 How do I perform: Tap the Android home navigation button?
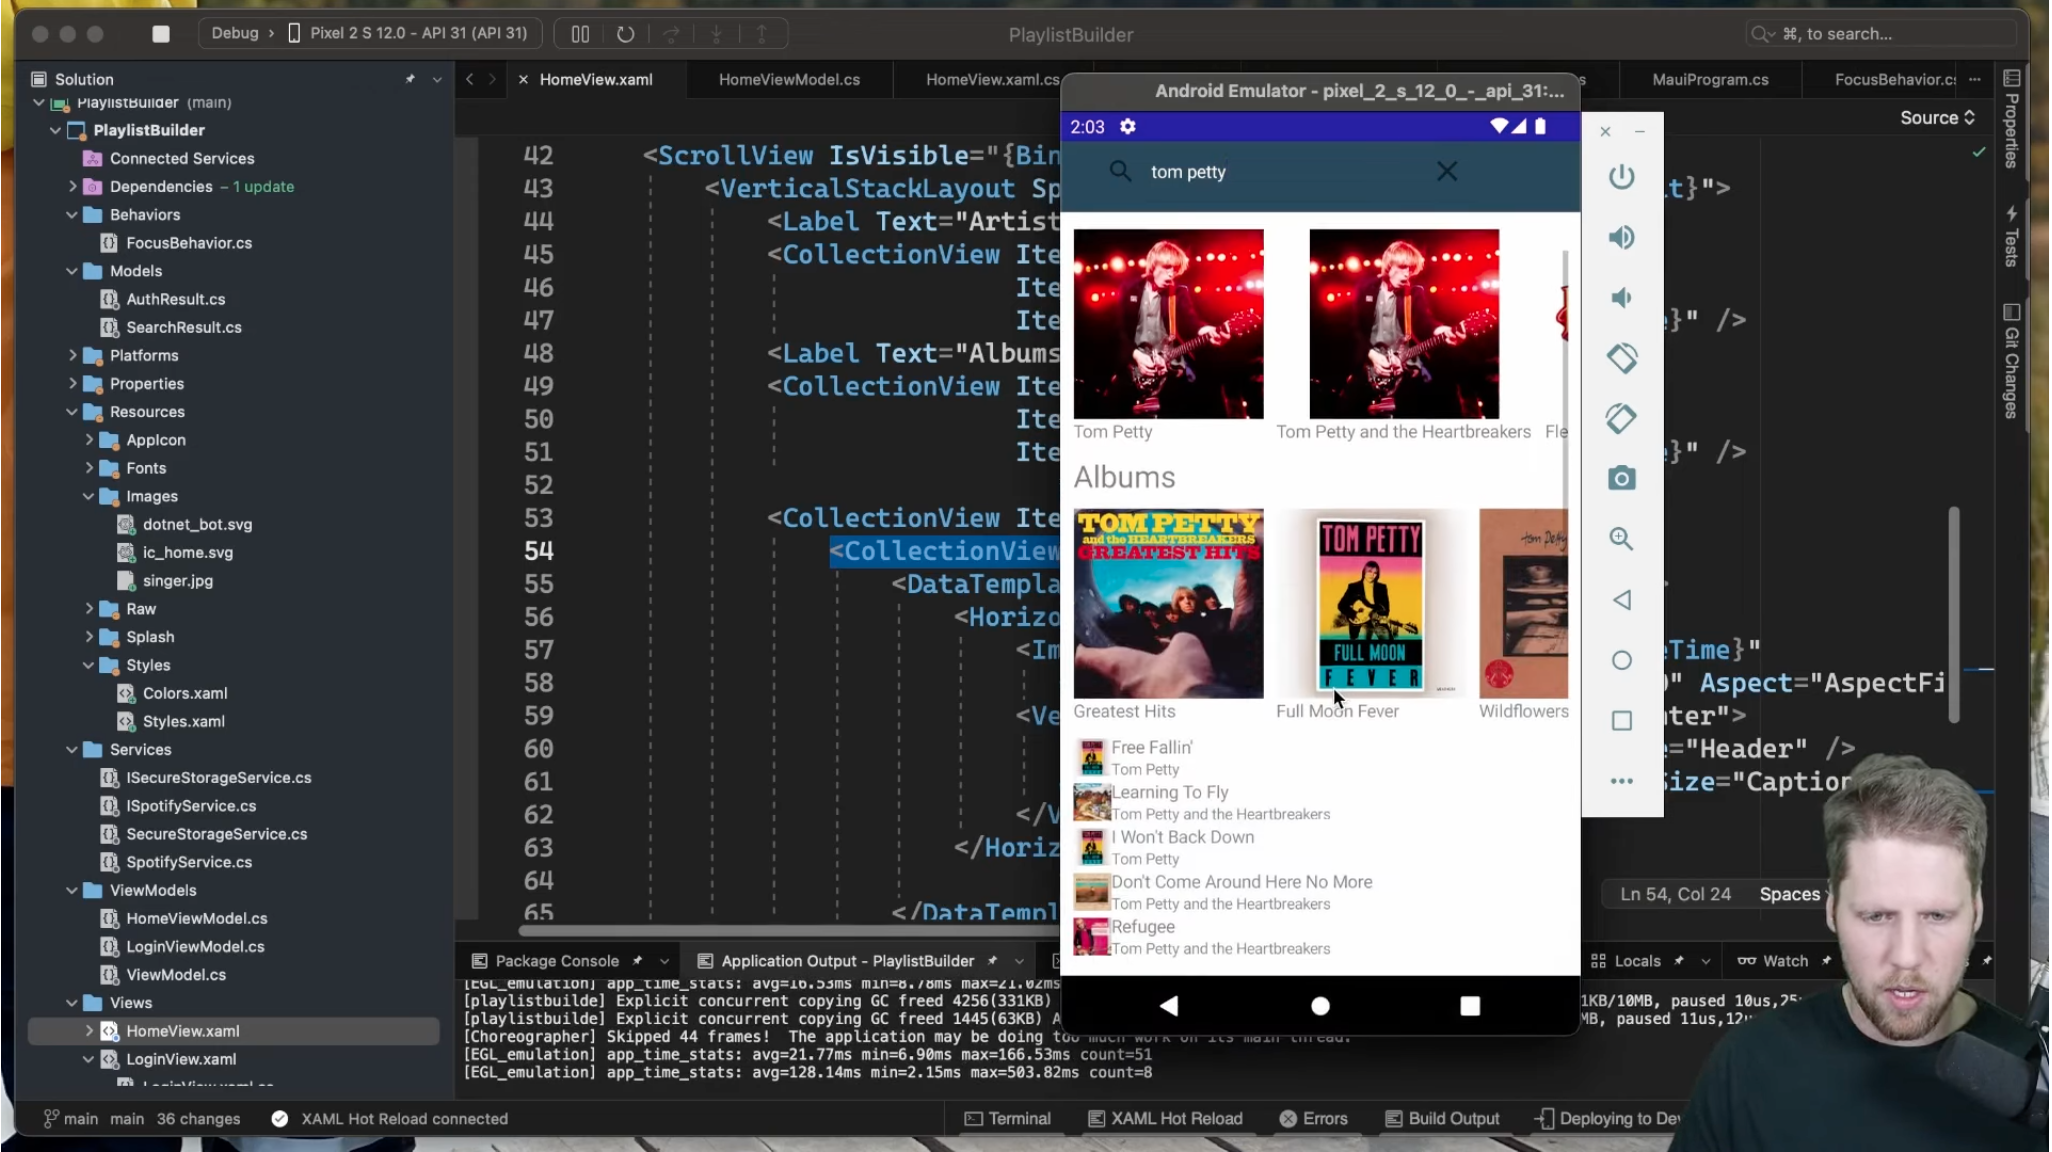1320,1006
